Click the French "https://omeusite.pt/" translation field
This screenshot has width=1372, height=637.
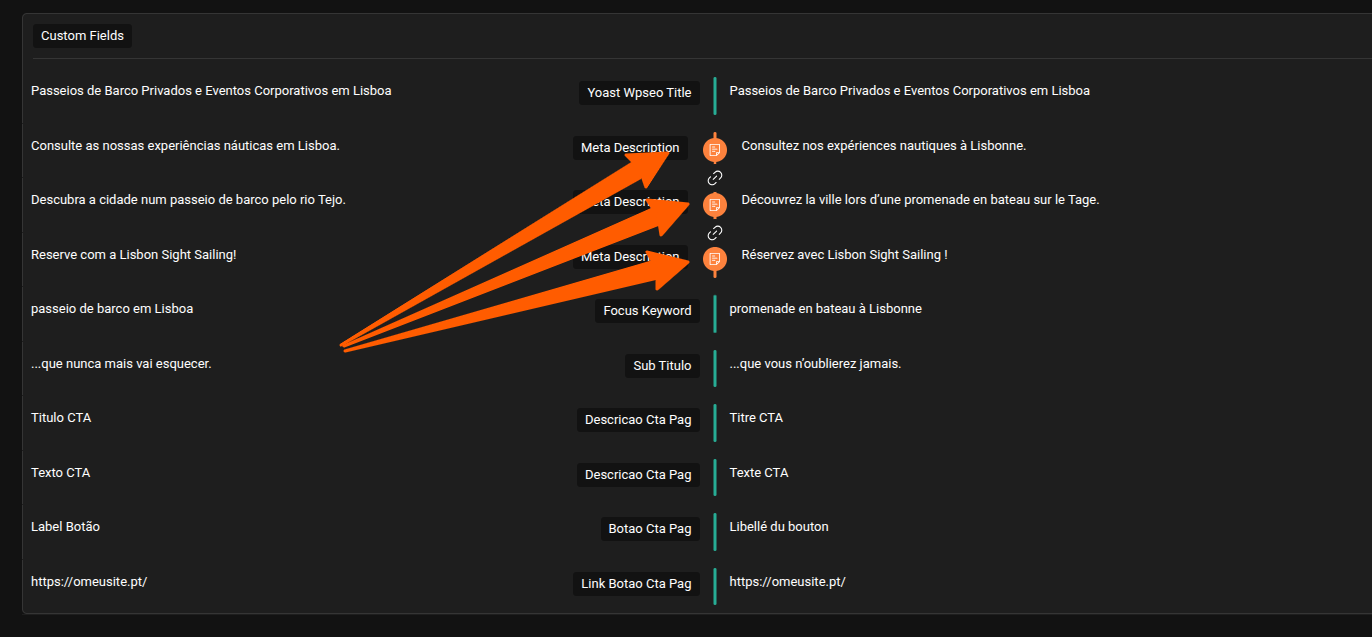[787, 582]
